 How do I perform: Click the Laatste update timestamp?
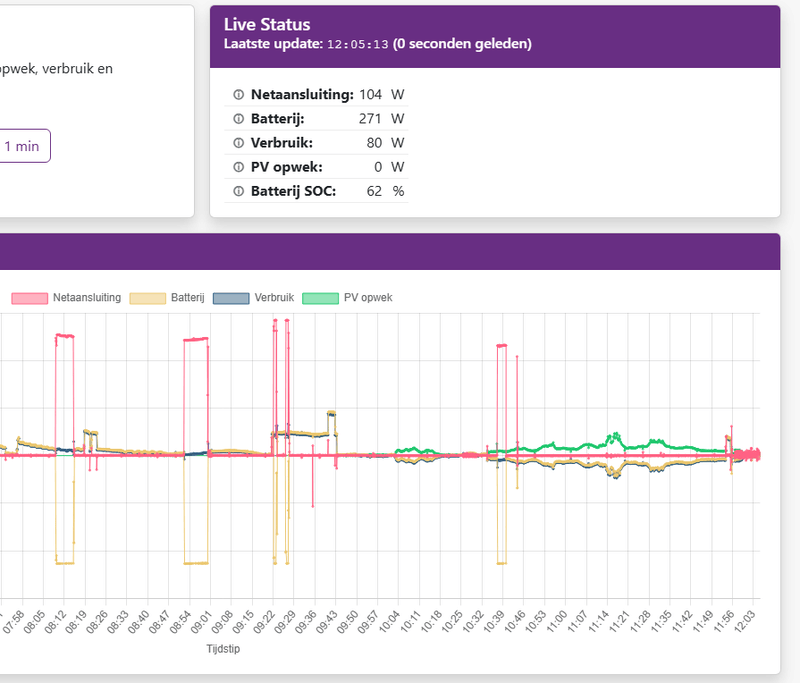pyautogui.click(x=351, y=44)
